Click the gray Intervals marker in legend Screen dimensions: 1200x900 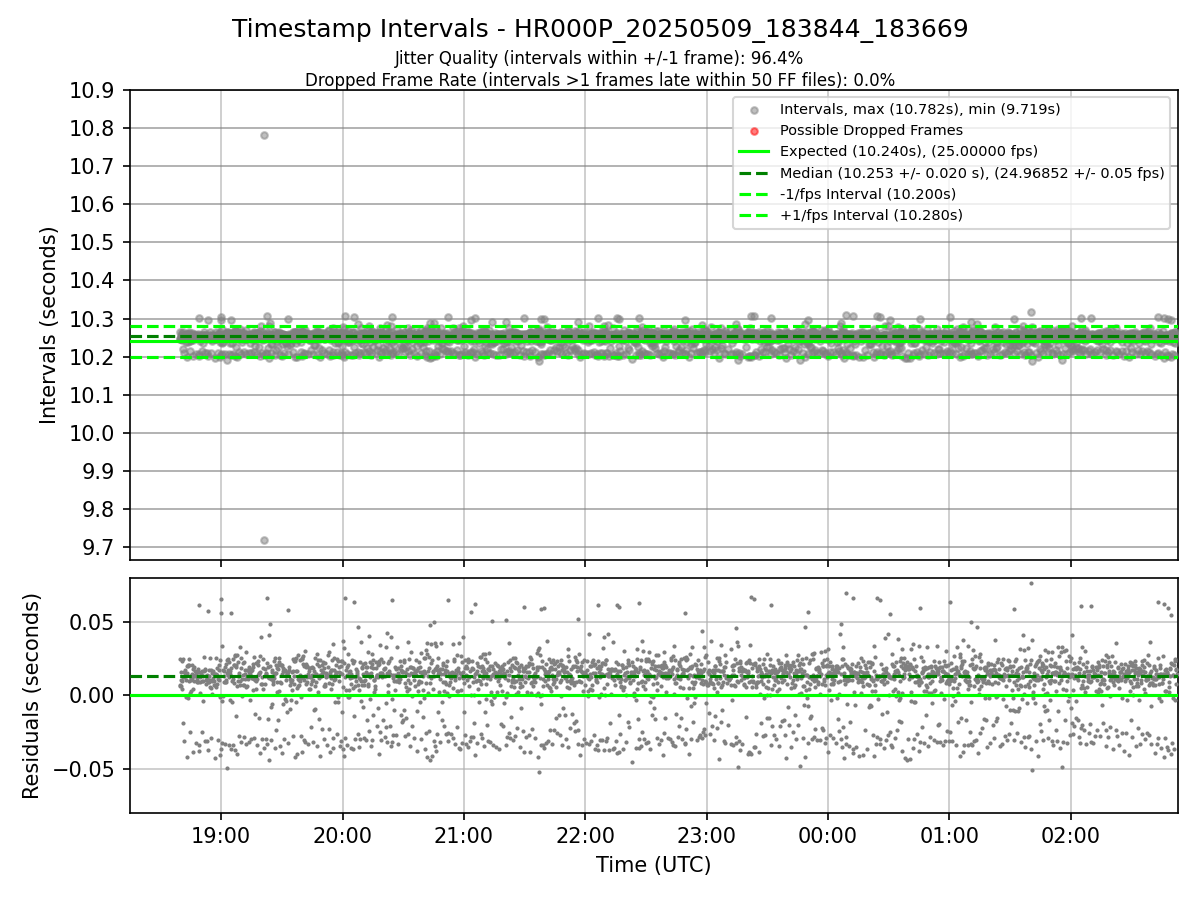pos(754,110)
